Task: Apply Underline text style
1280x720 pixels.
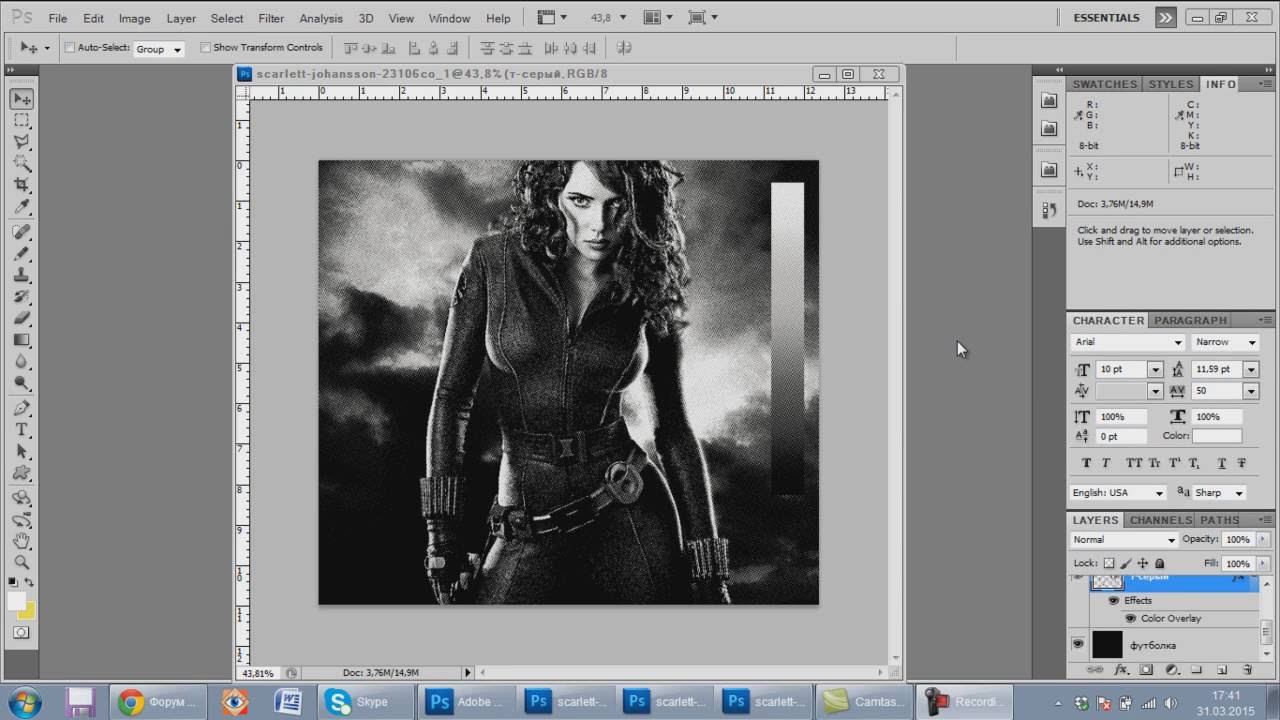Action: (x=1221, y=463)
